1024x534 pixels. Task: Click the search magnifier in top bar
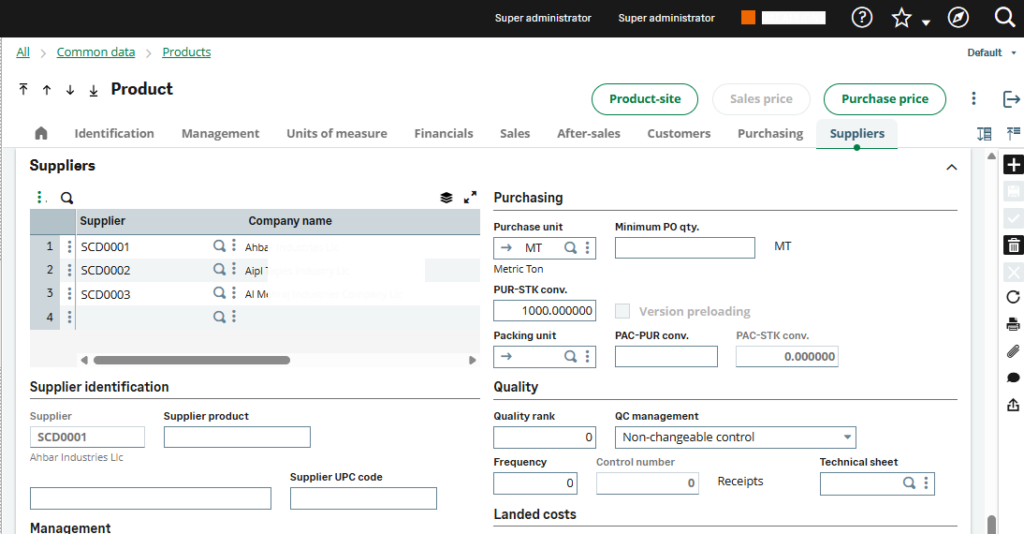point(1005,18)
